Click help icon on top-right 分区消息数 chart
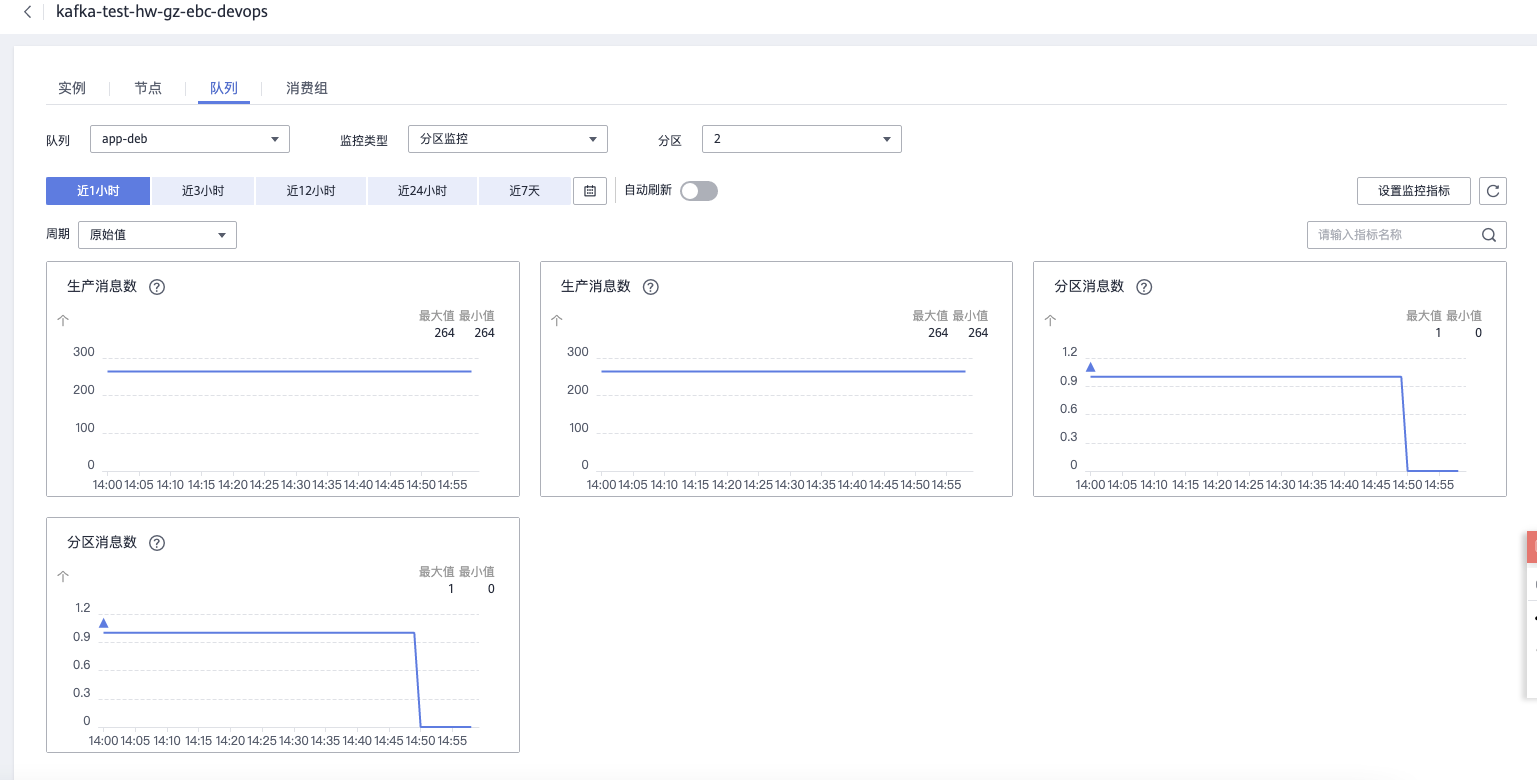Image resolution: width=1537 pixels, height=780 pixels. tap(1144, 287)
